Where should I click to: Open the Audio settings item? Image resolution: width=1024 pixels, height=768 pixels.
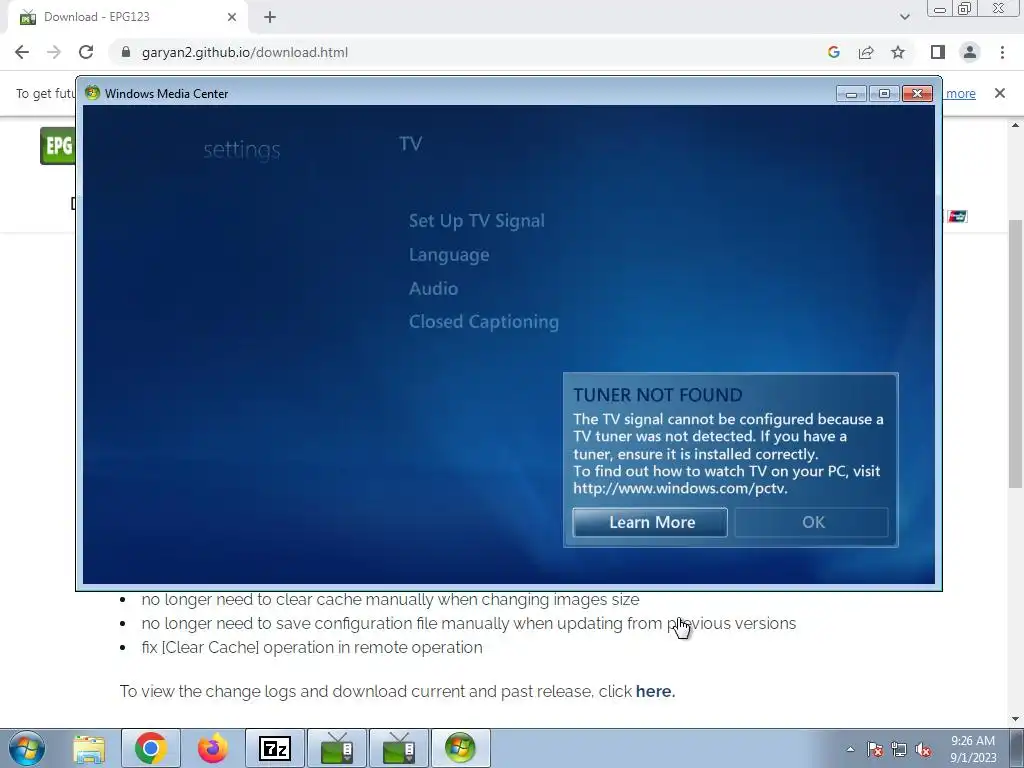pos(434,289)
